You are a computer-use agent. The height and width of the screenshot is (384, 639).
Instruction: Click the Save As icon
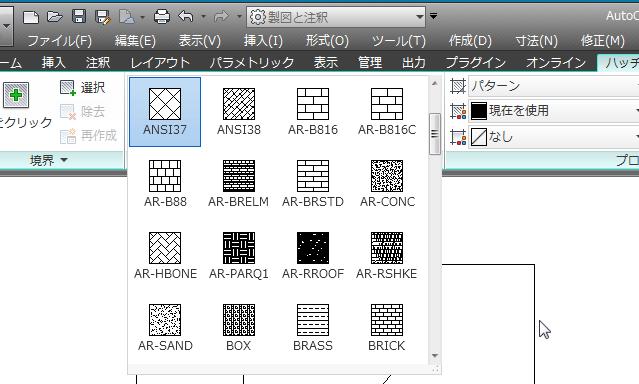point(103,17)
